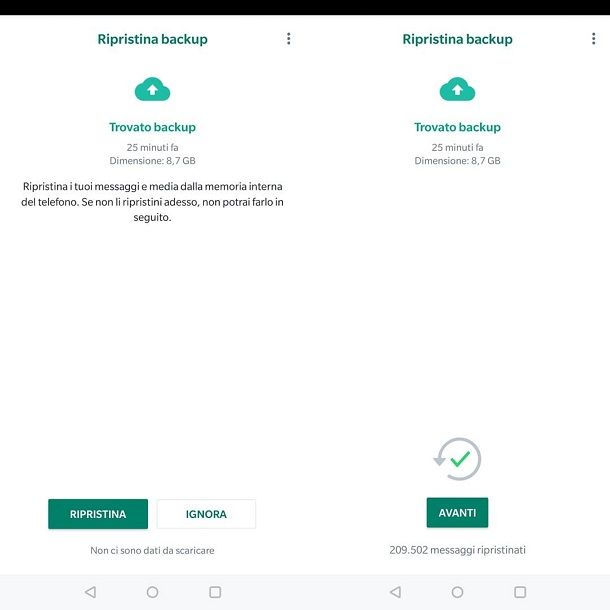Tap the recent apps icon on the right screen
Screen dimensions: 610x610
tap(520, 592)
